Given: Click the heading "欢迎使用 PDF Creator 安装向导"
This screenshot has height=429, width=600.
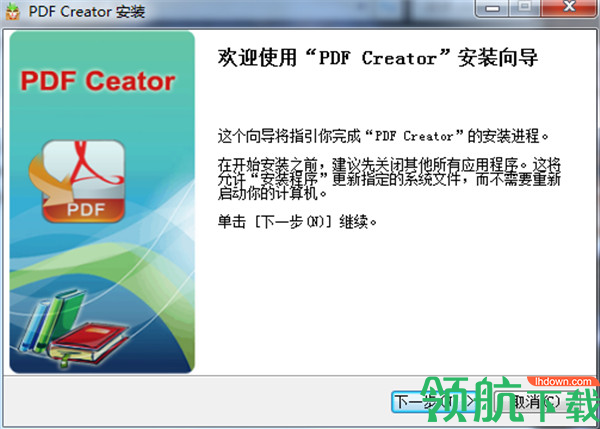Looking at the screenshot, I should pos(378,58).
